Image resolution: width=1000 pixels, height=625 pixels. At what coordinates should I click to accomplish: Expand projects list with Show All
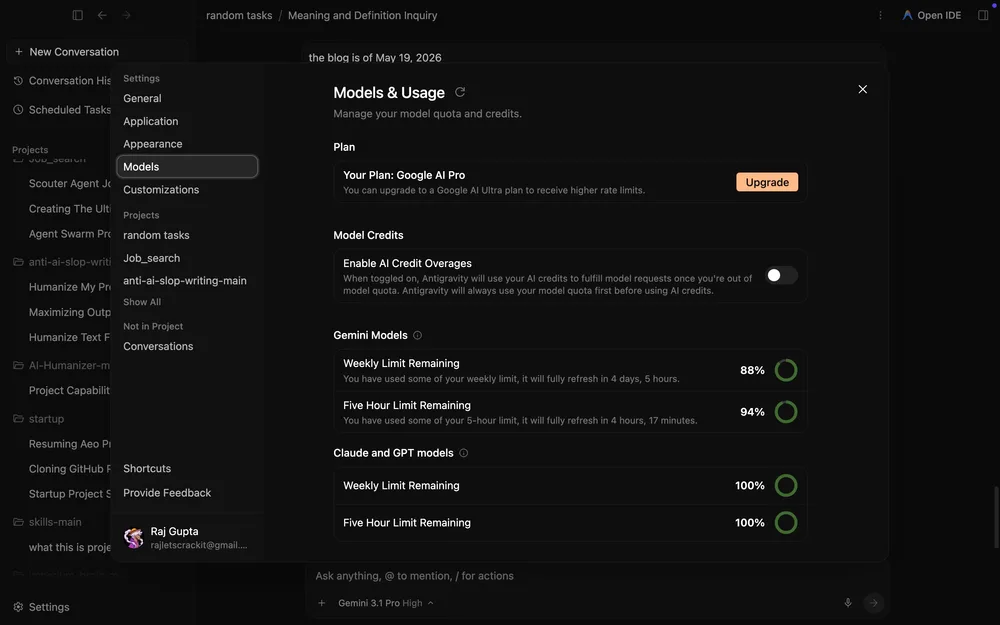pos(142,302)
